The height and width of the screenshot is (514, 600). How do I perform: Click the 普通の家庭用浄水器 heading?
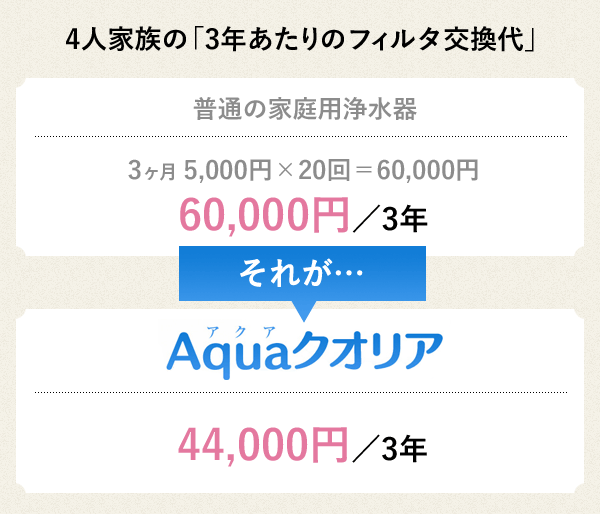[x=305, y=109]
